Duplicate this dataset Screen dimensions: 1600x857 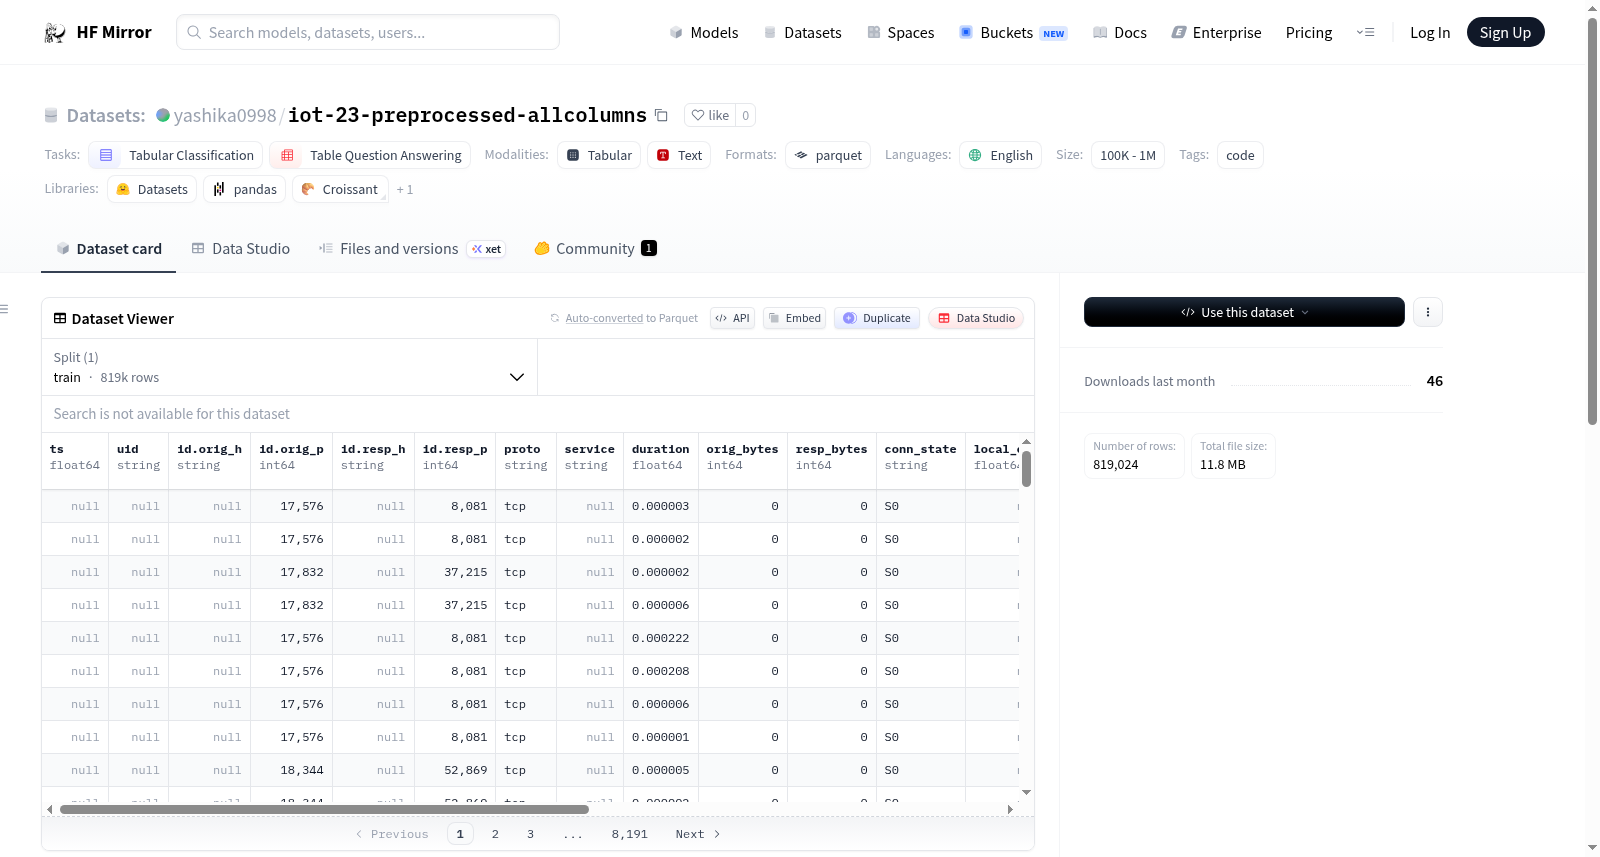(x=877, y=318)
